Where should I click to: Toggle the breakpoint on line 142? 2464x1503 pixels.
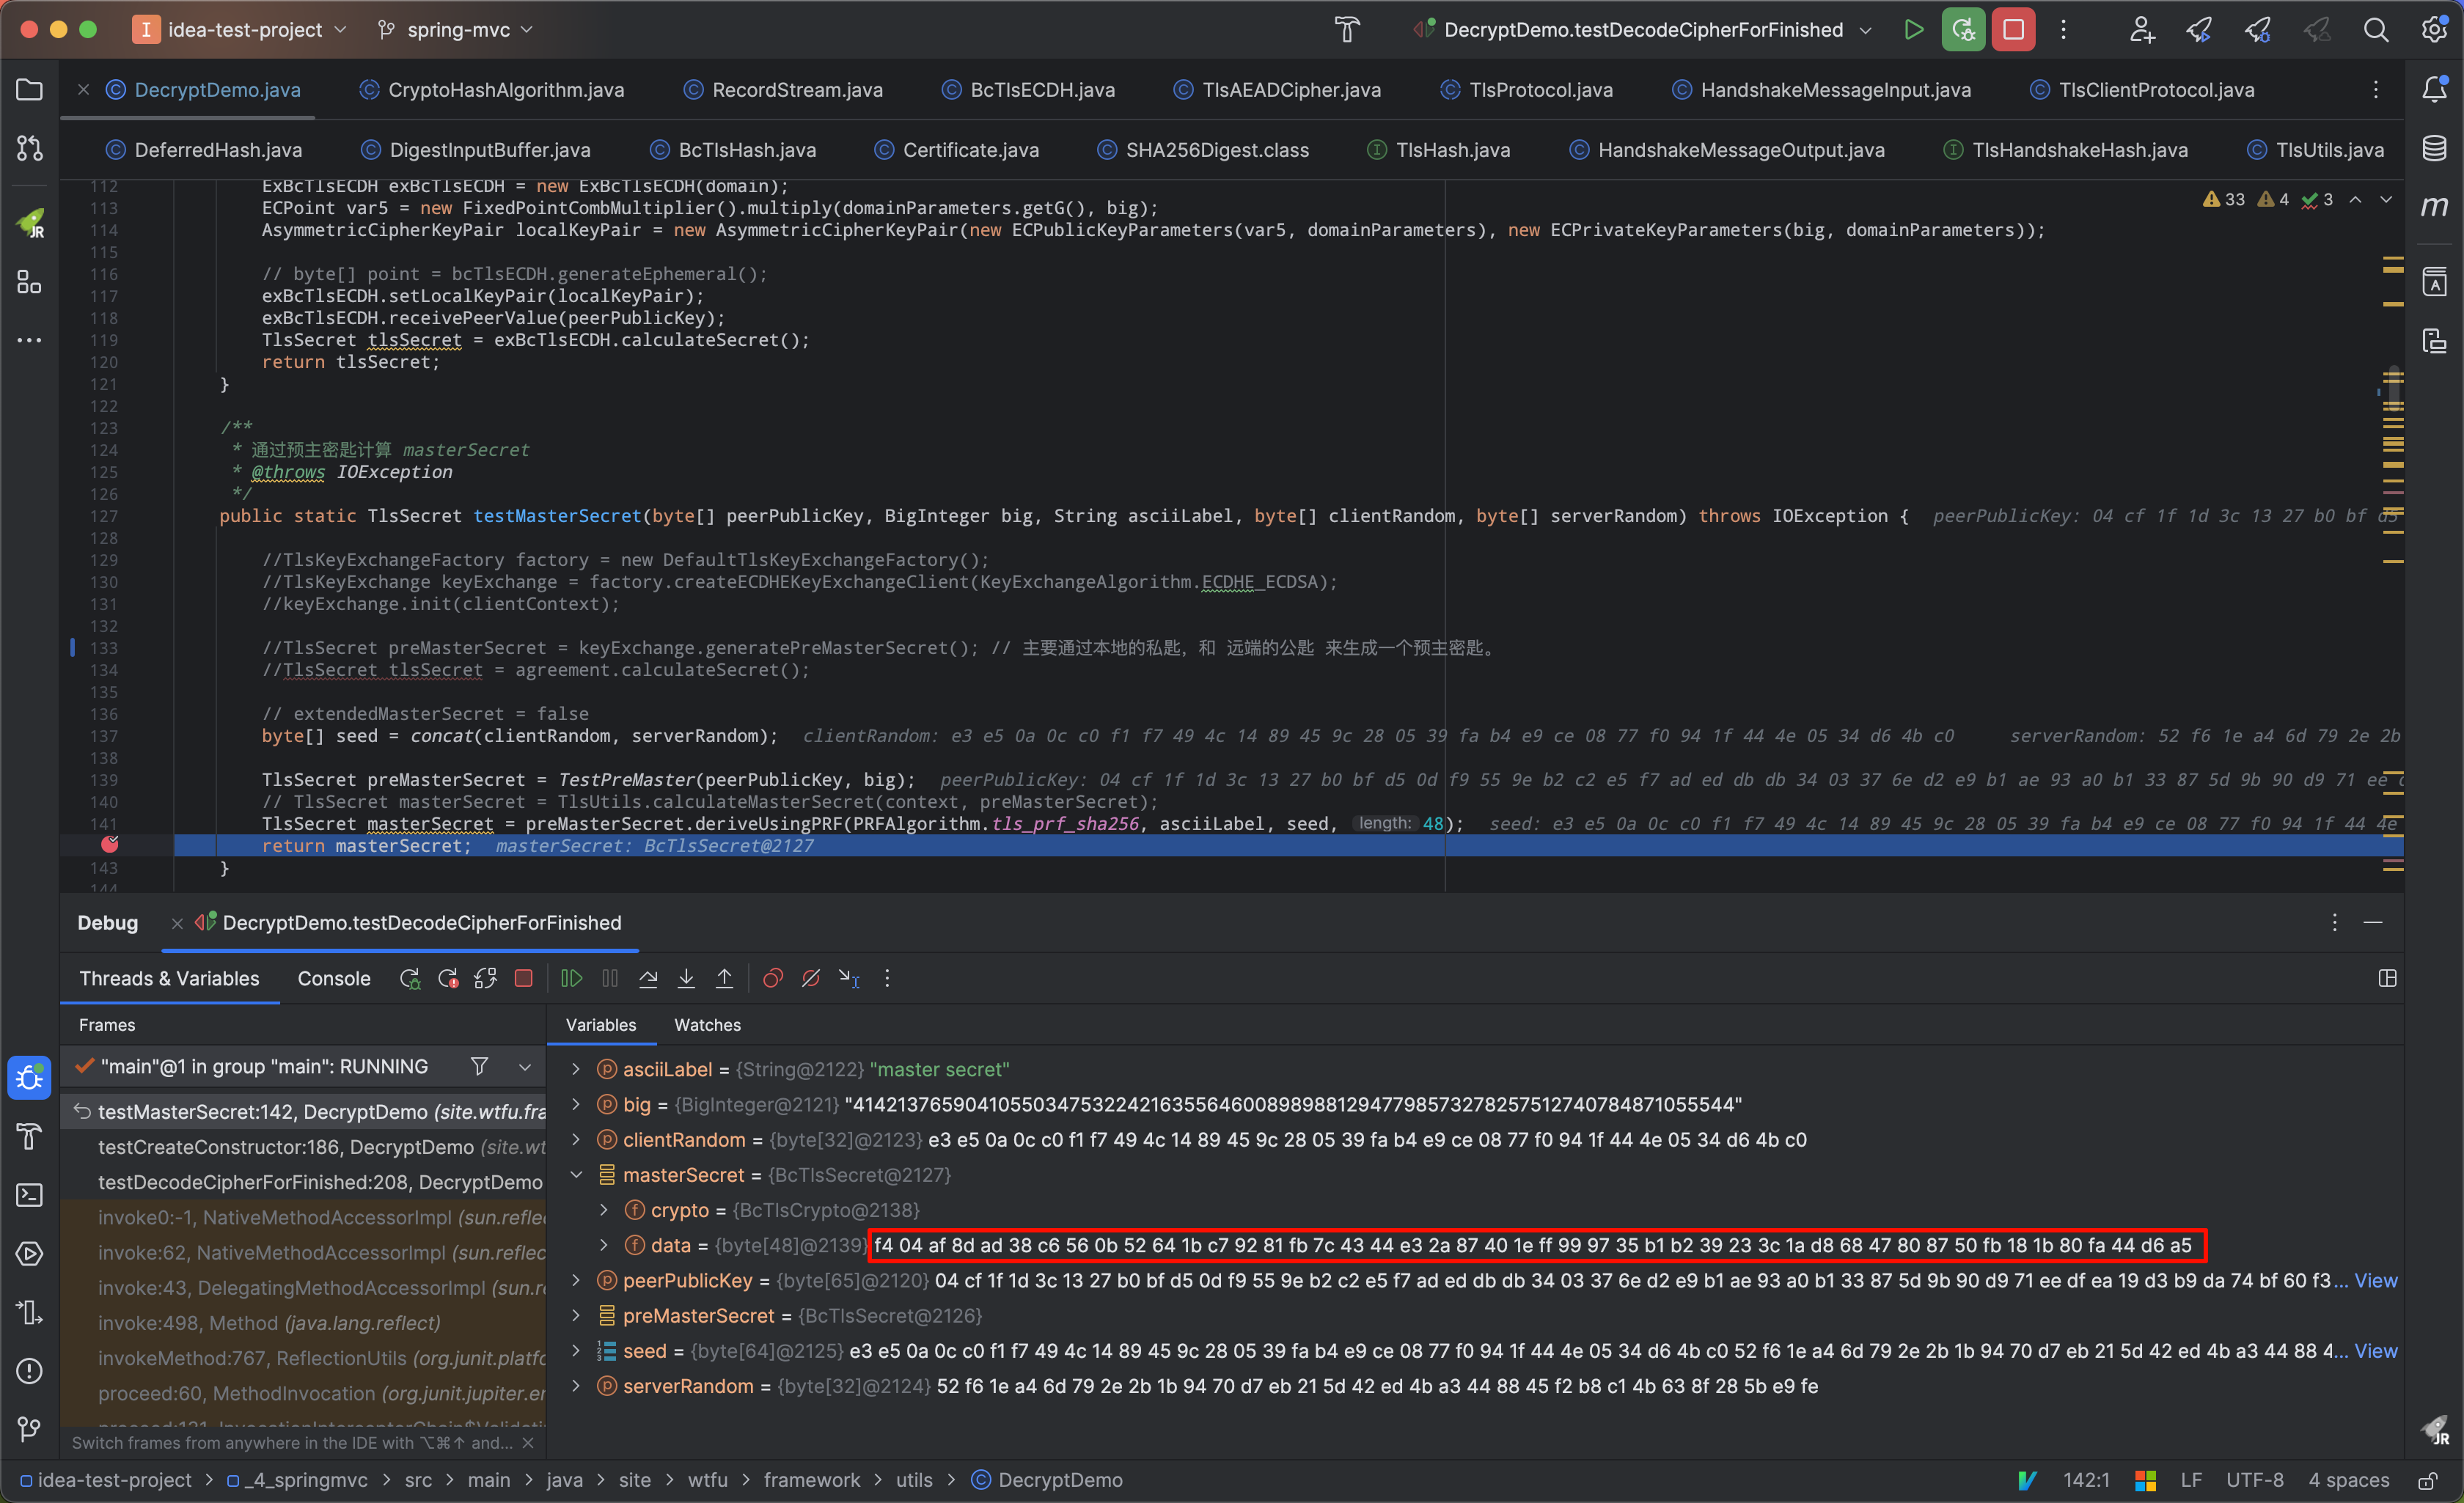click(x=110, y=845)
